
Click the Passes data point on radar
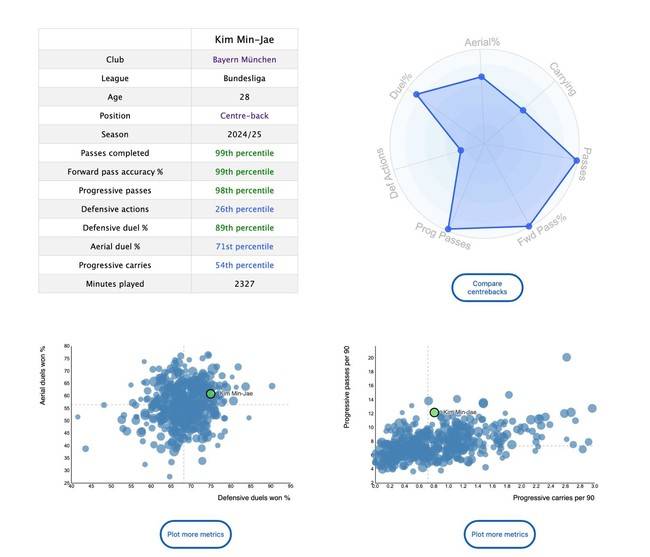click(576, 158)
